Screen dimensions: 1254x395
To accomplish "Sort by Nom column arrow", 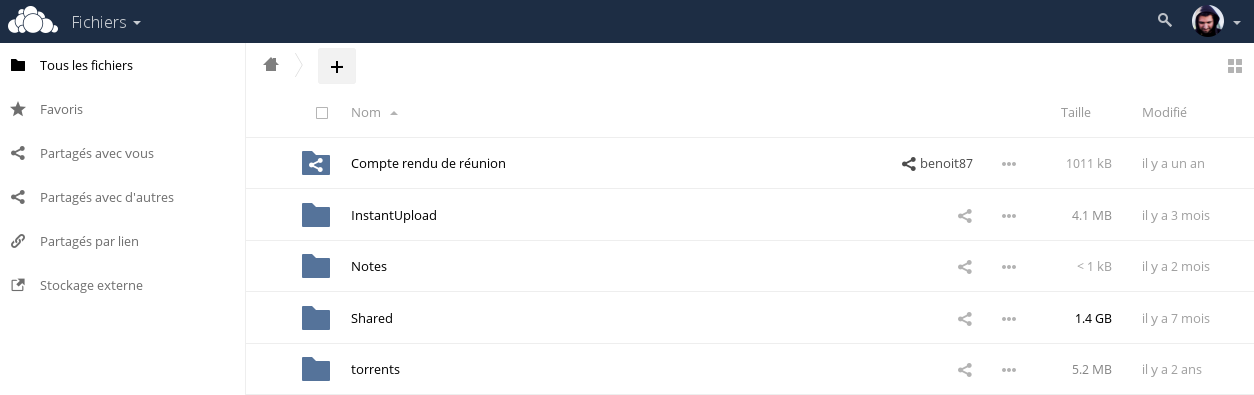I will tap(394, 113).
